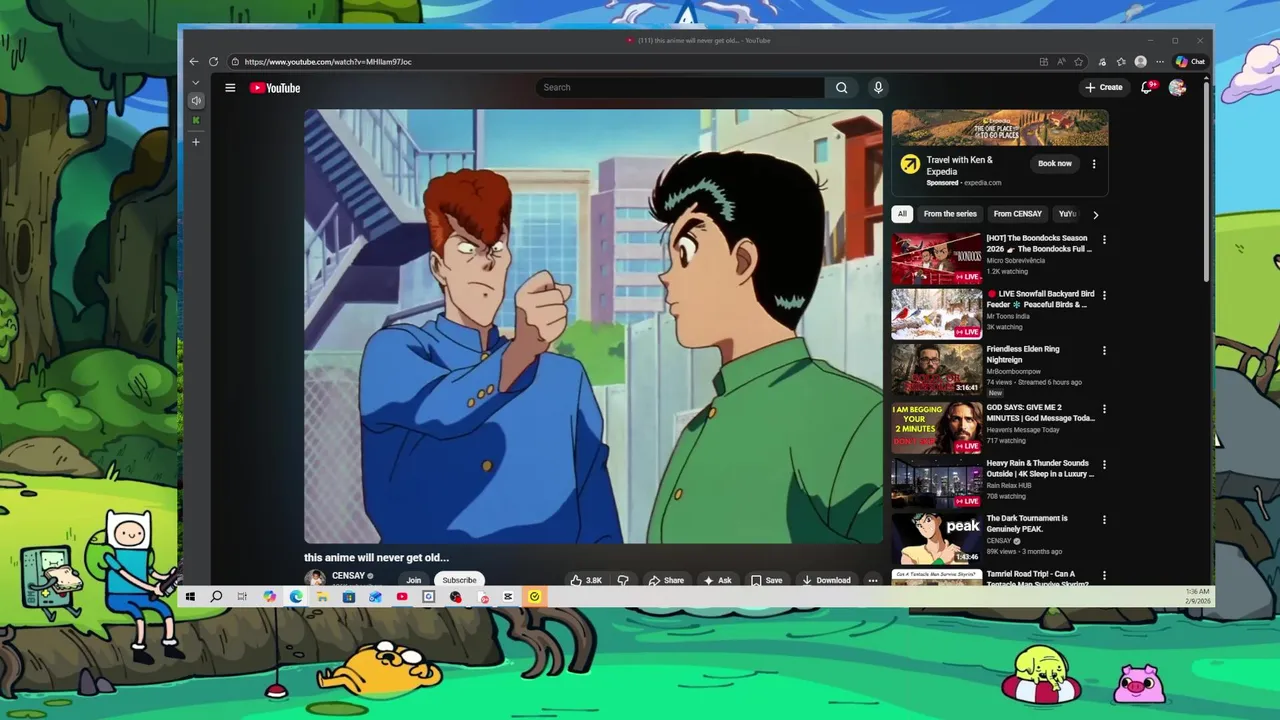Click the Join membership button
The width and height of the screenshot is (1280, 720).
tap(413, 580)
